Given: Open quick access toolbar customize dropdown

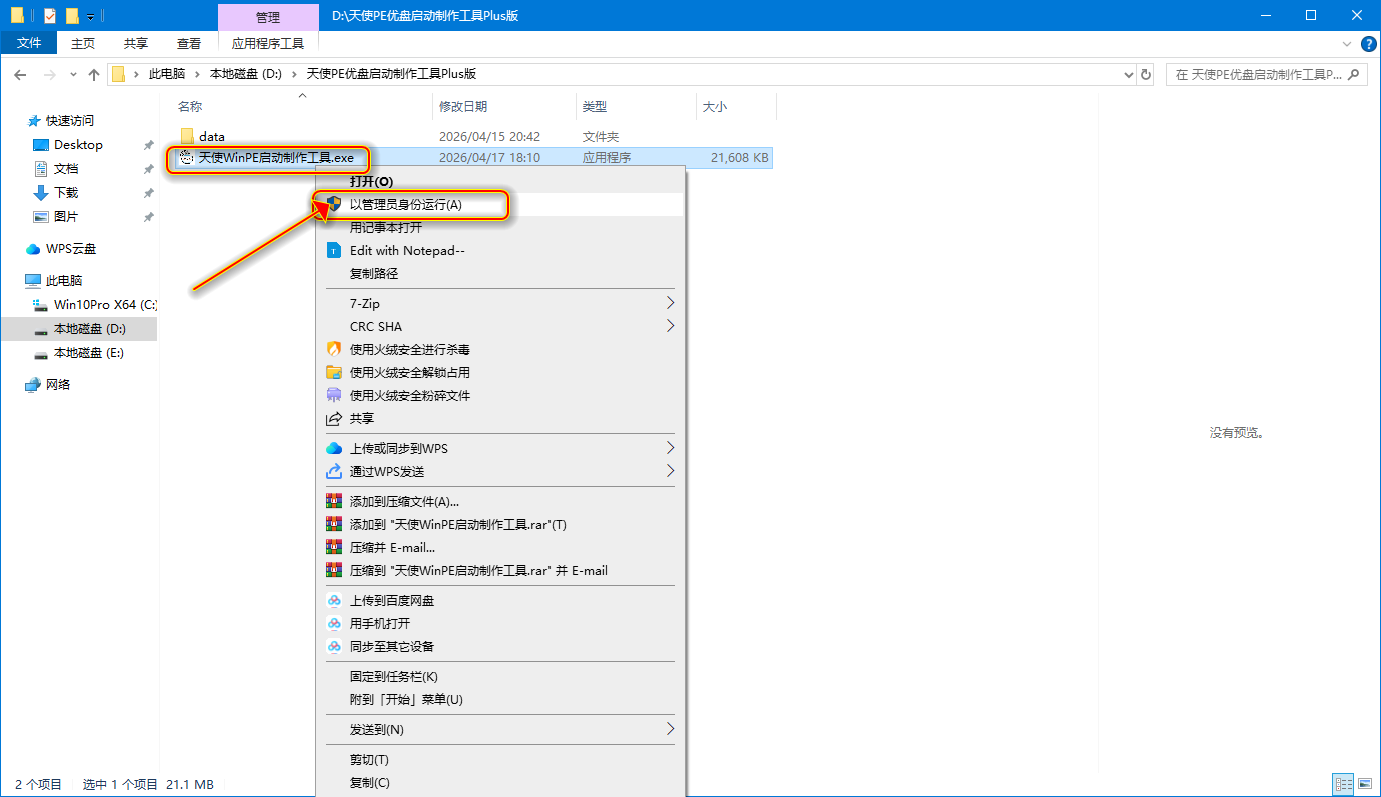Looking at the screenshot, I should pos(91,16).
